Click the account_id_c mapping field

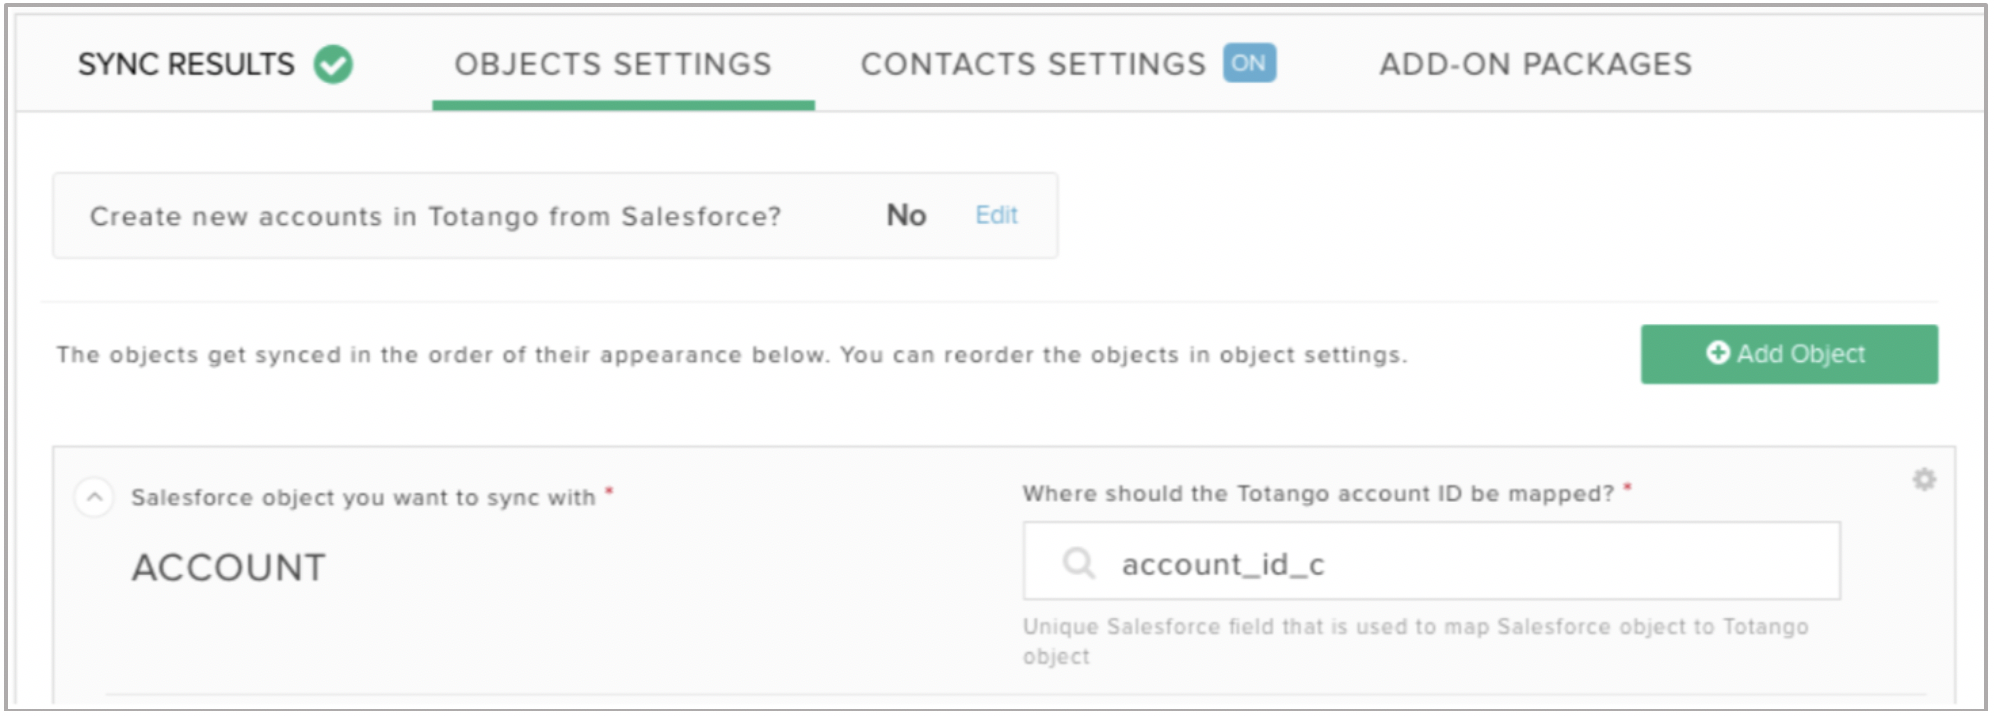pos(1431,561)
